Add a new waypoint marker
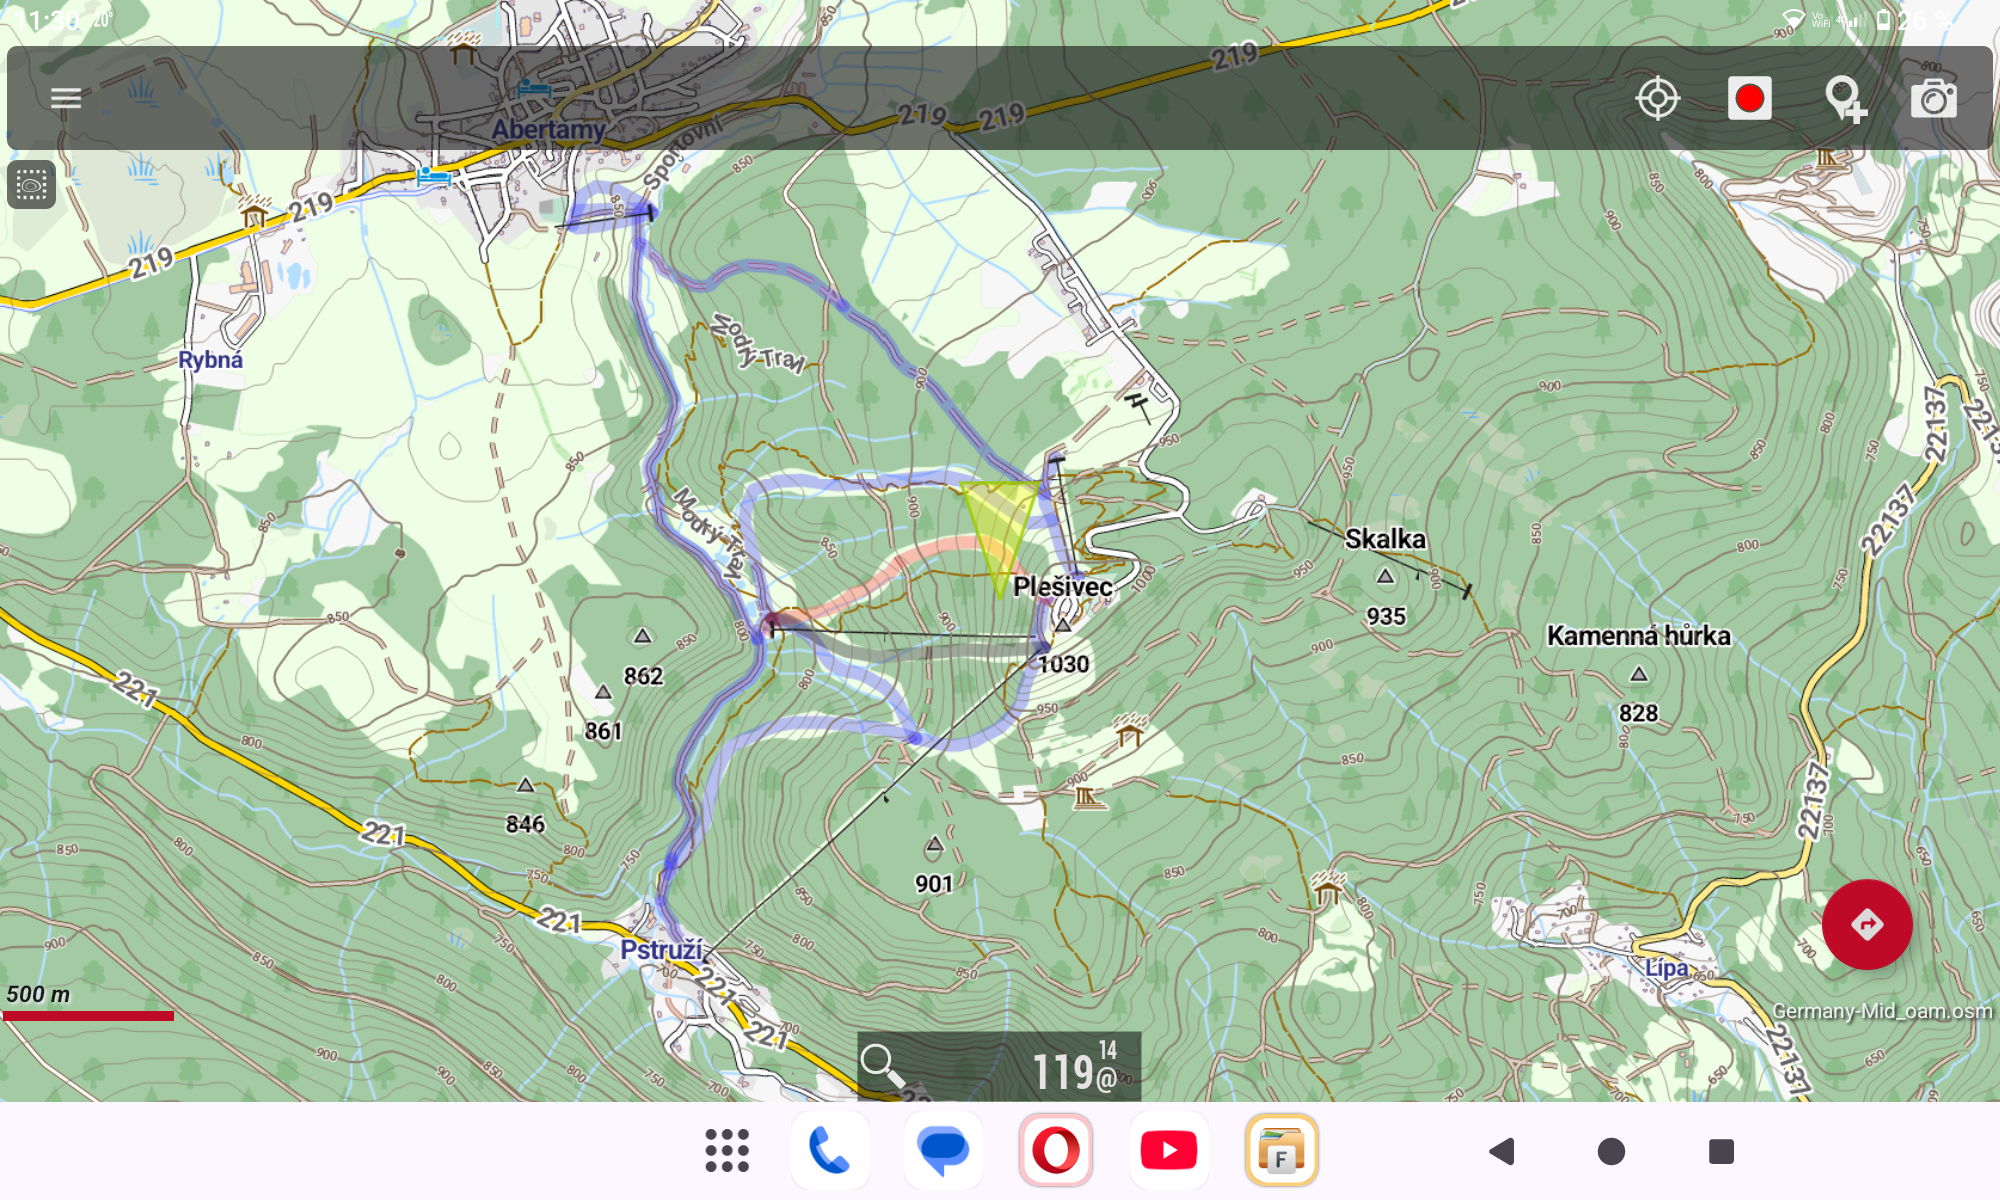 pos(1844,99)
